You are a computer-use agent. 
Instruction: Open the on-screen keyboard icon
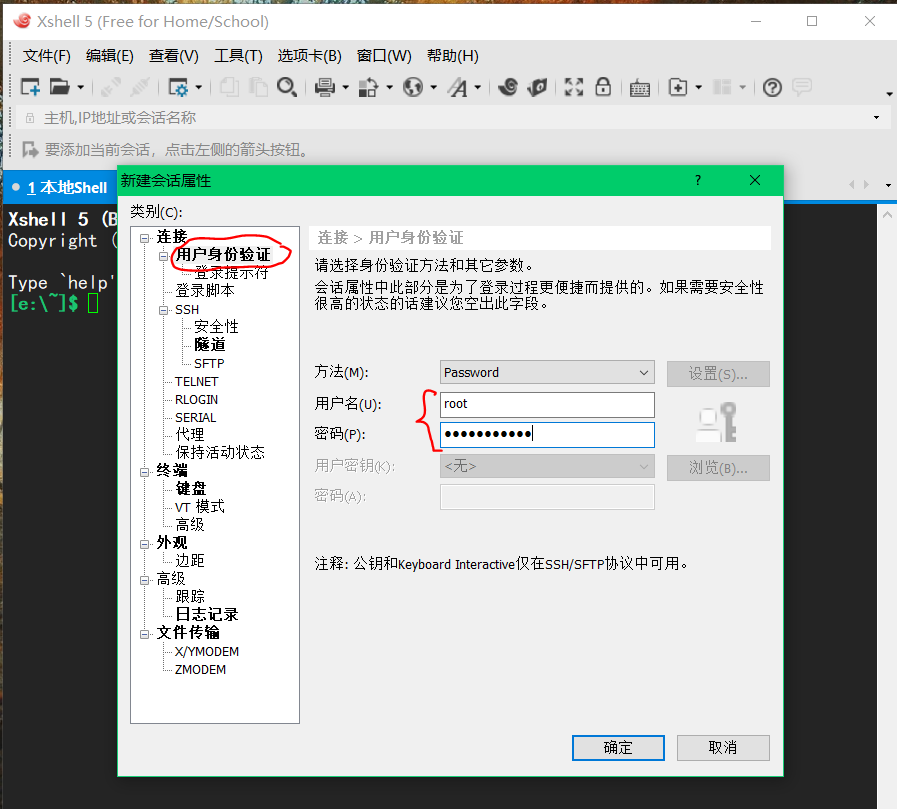640,88
